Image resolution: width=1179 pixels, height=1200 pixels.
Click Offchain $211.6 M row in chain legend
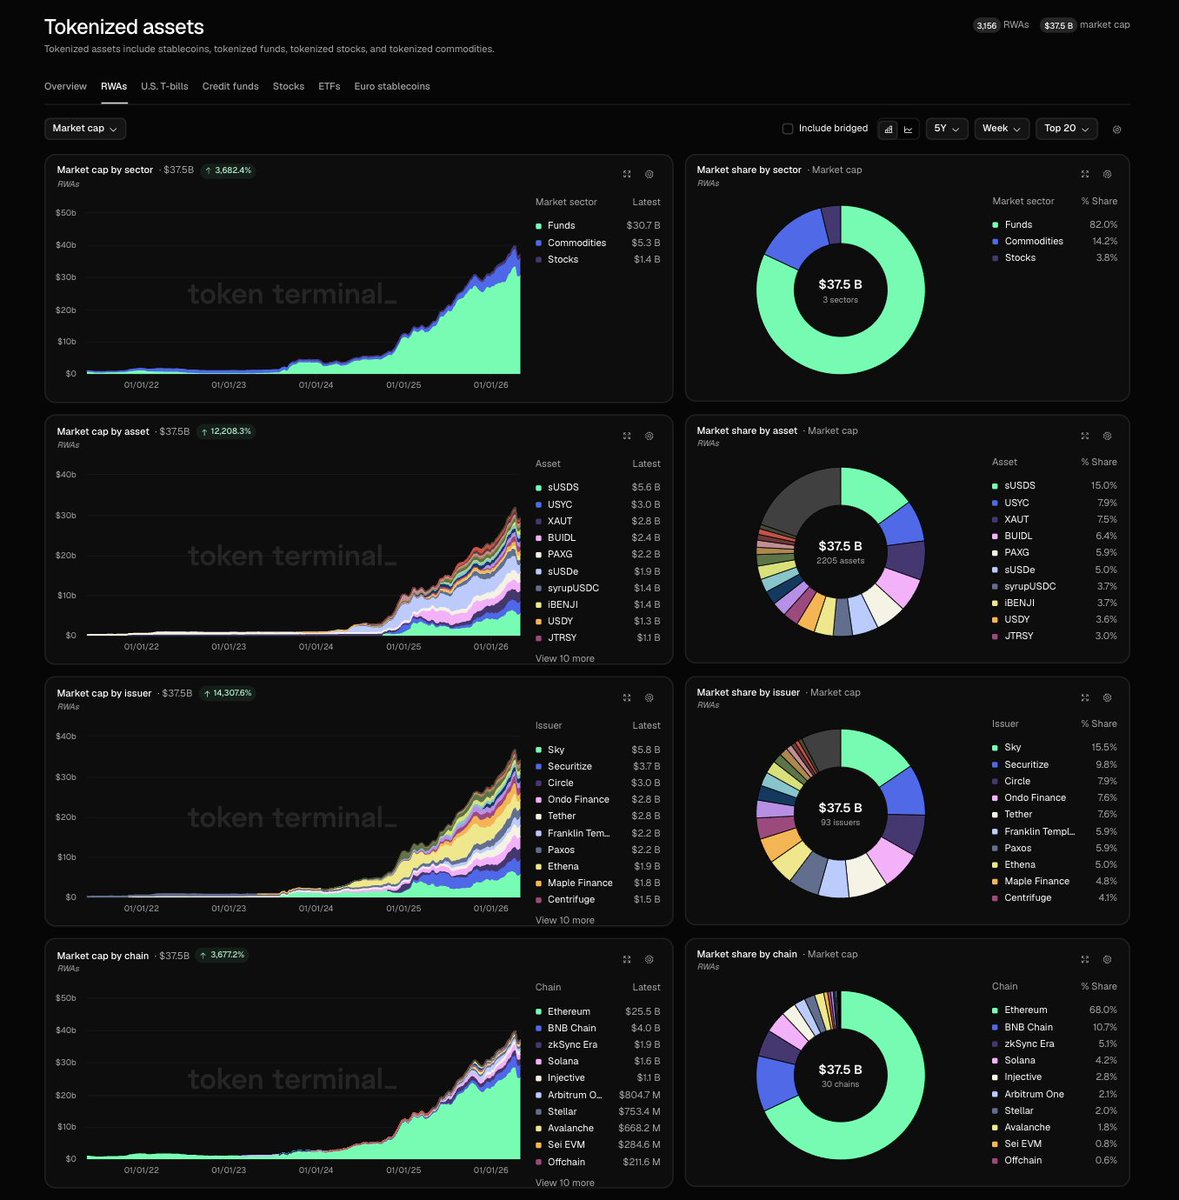point(597,1162)
